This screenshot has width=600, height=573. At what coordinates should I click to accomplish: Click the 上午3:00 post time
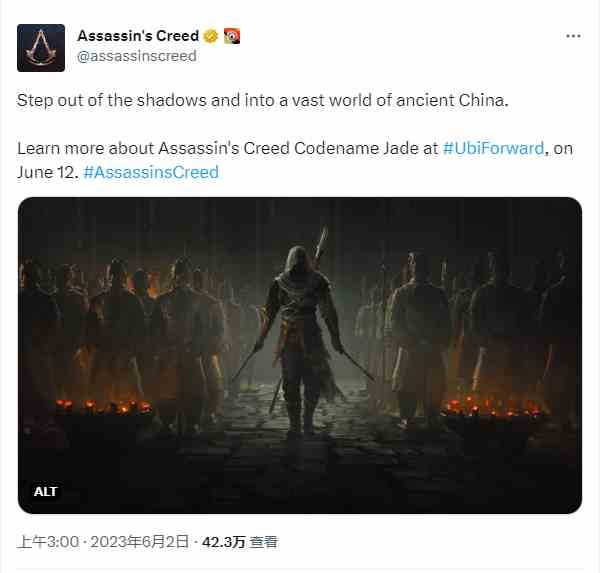pyautogui.click(x=48, y=542)
